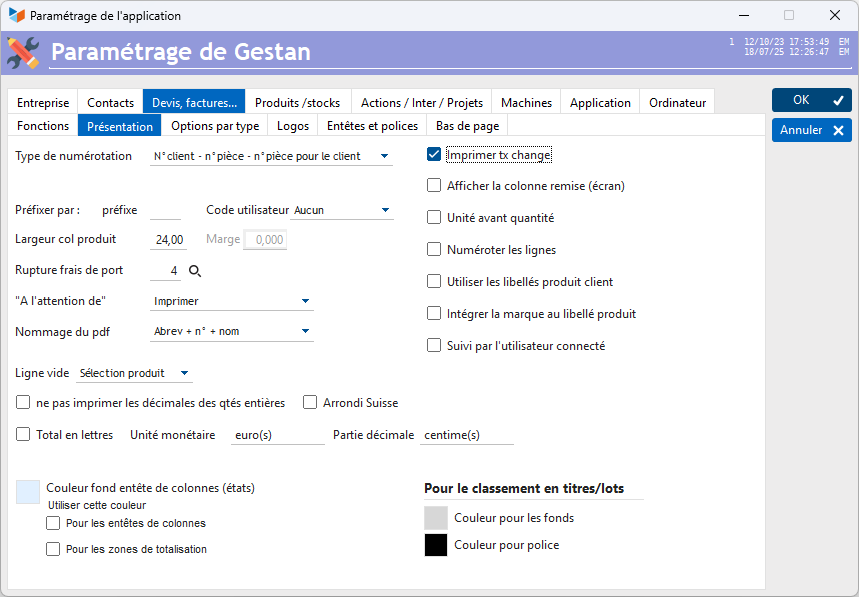Click the Gestan logo in title bar
859x597 pixels.
pos(17,16)
